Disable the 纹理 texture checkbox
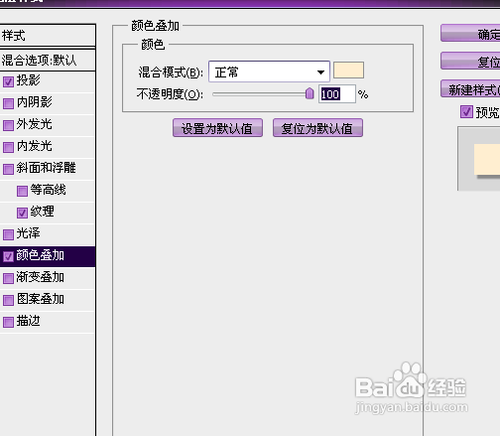 [22, 213]
